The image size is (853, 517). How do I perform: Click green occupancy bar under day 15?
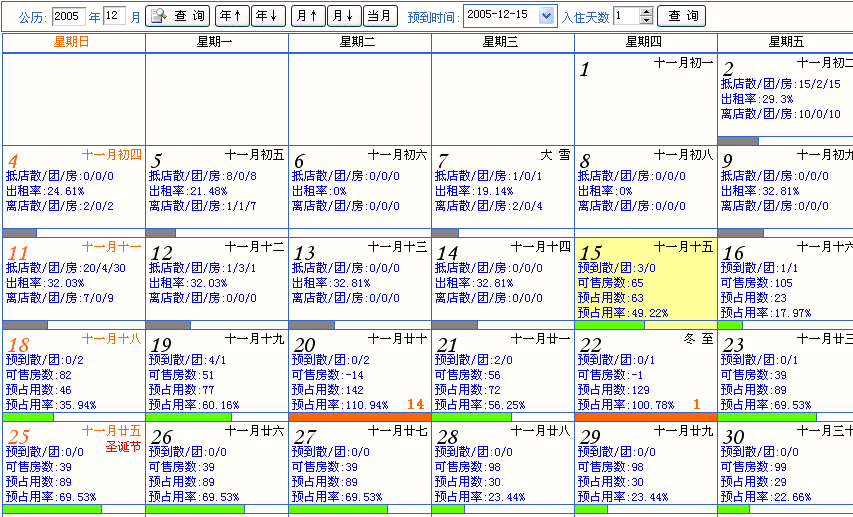[609, 325]
